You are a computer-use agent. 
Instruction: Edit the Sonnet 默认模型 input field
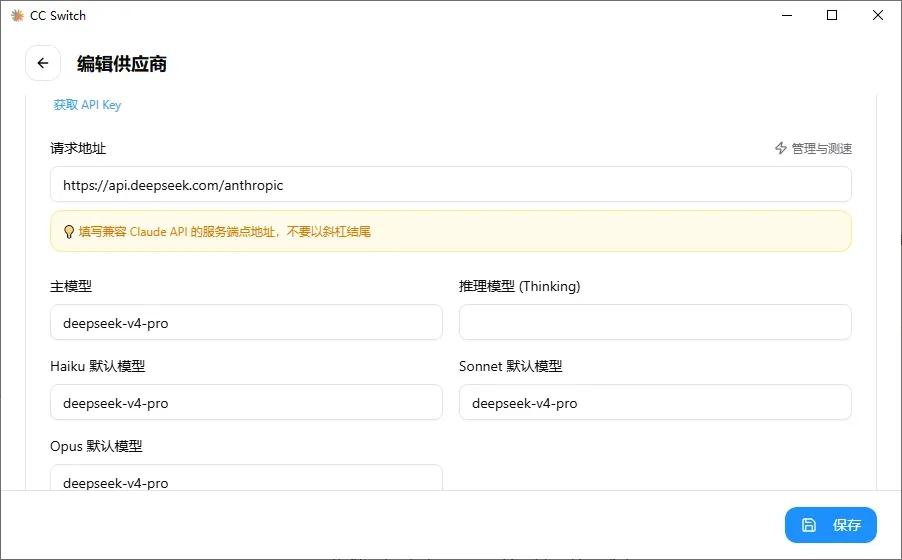655,402
